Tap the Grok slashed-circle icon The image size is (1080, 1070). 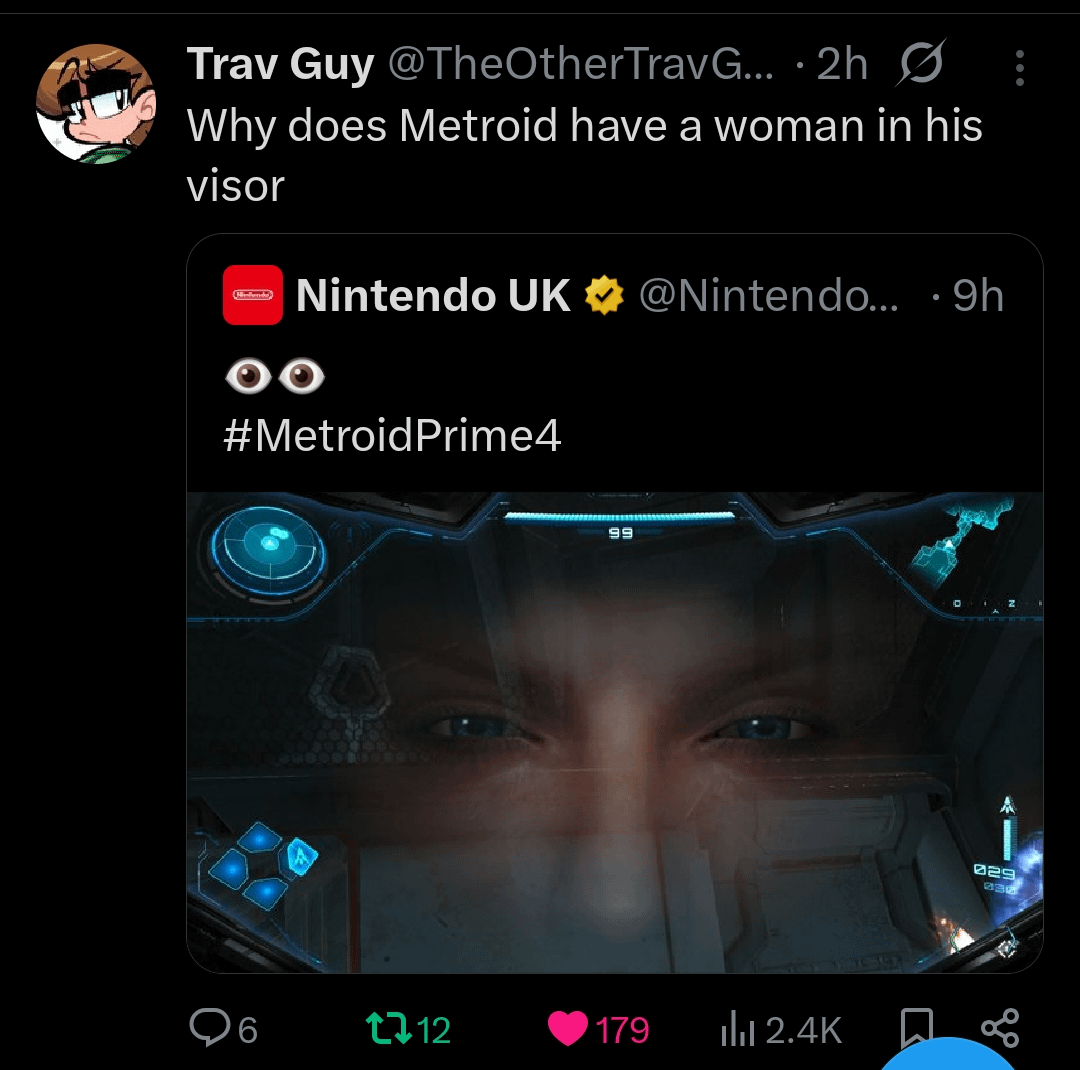click(x=921, y=67)
